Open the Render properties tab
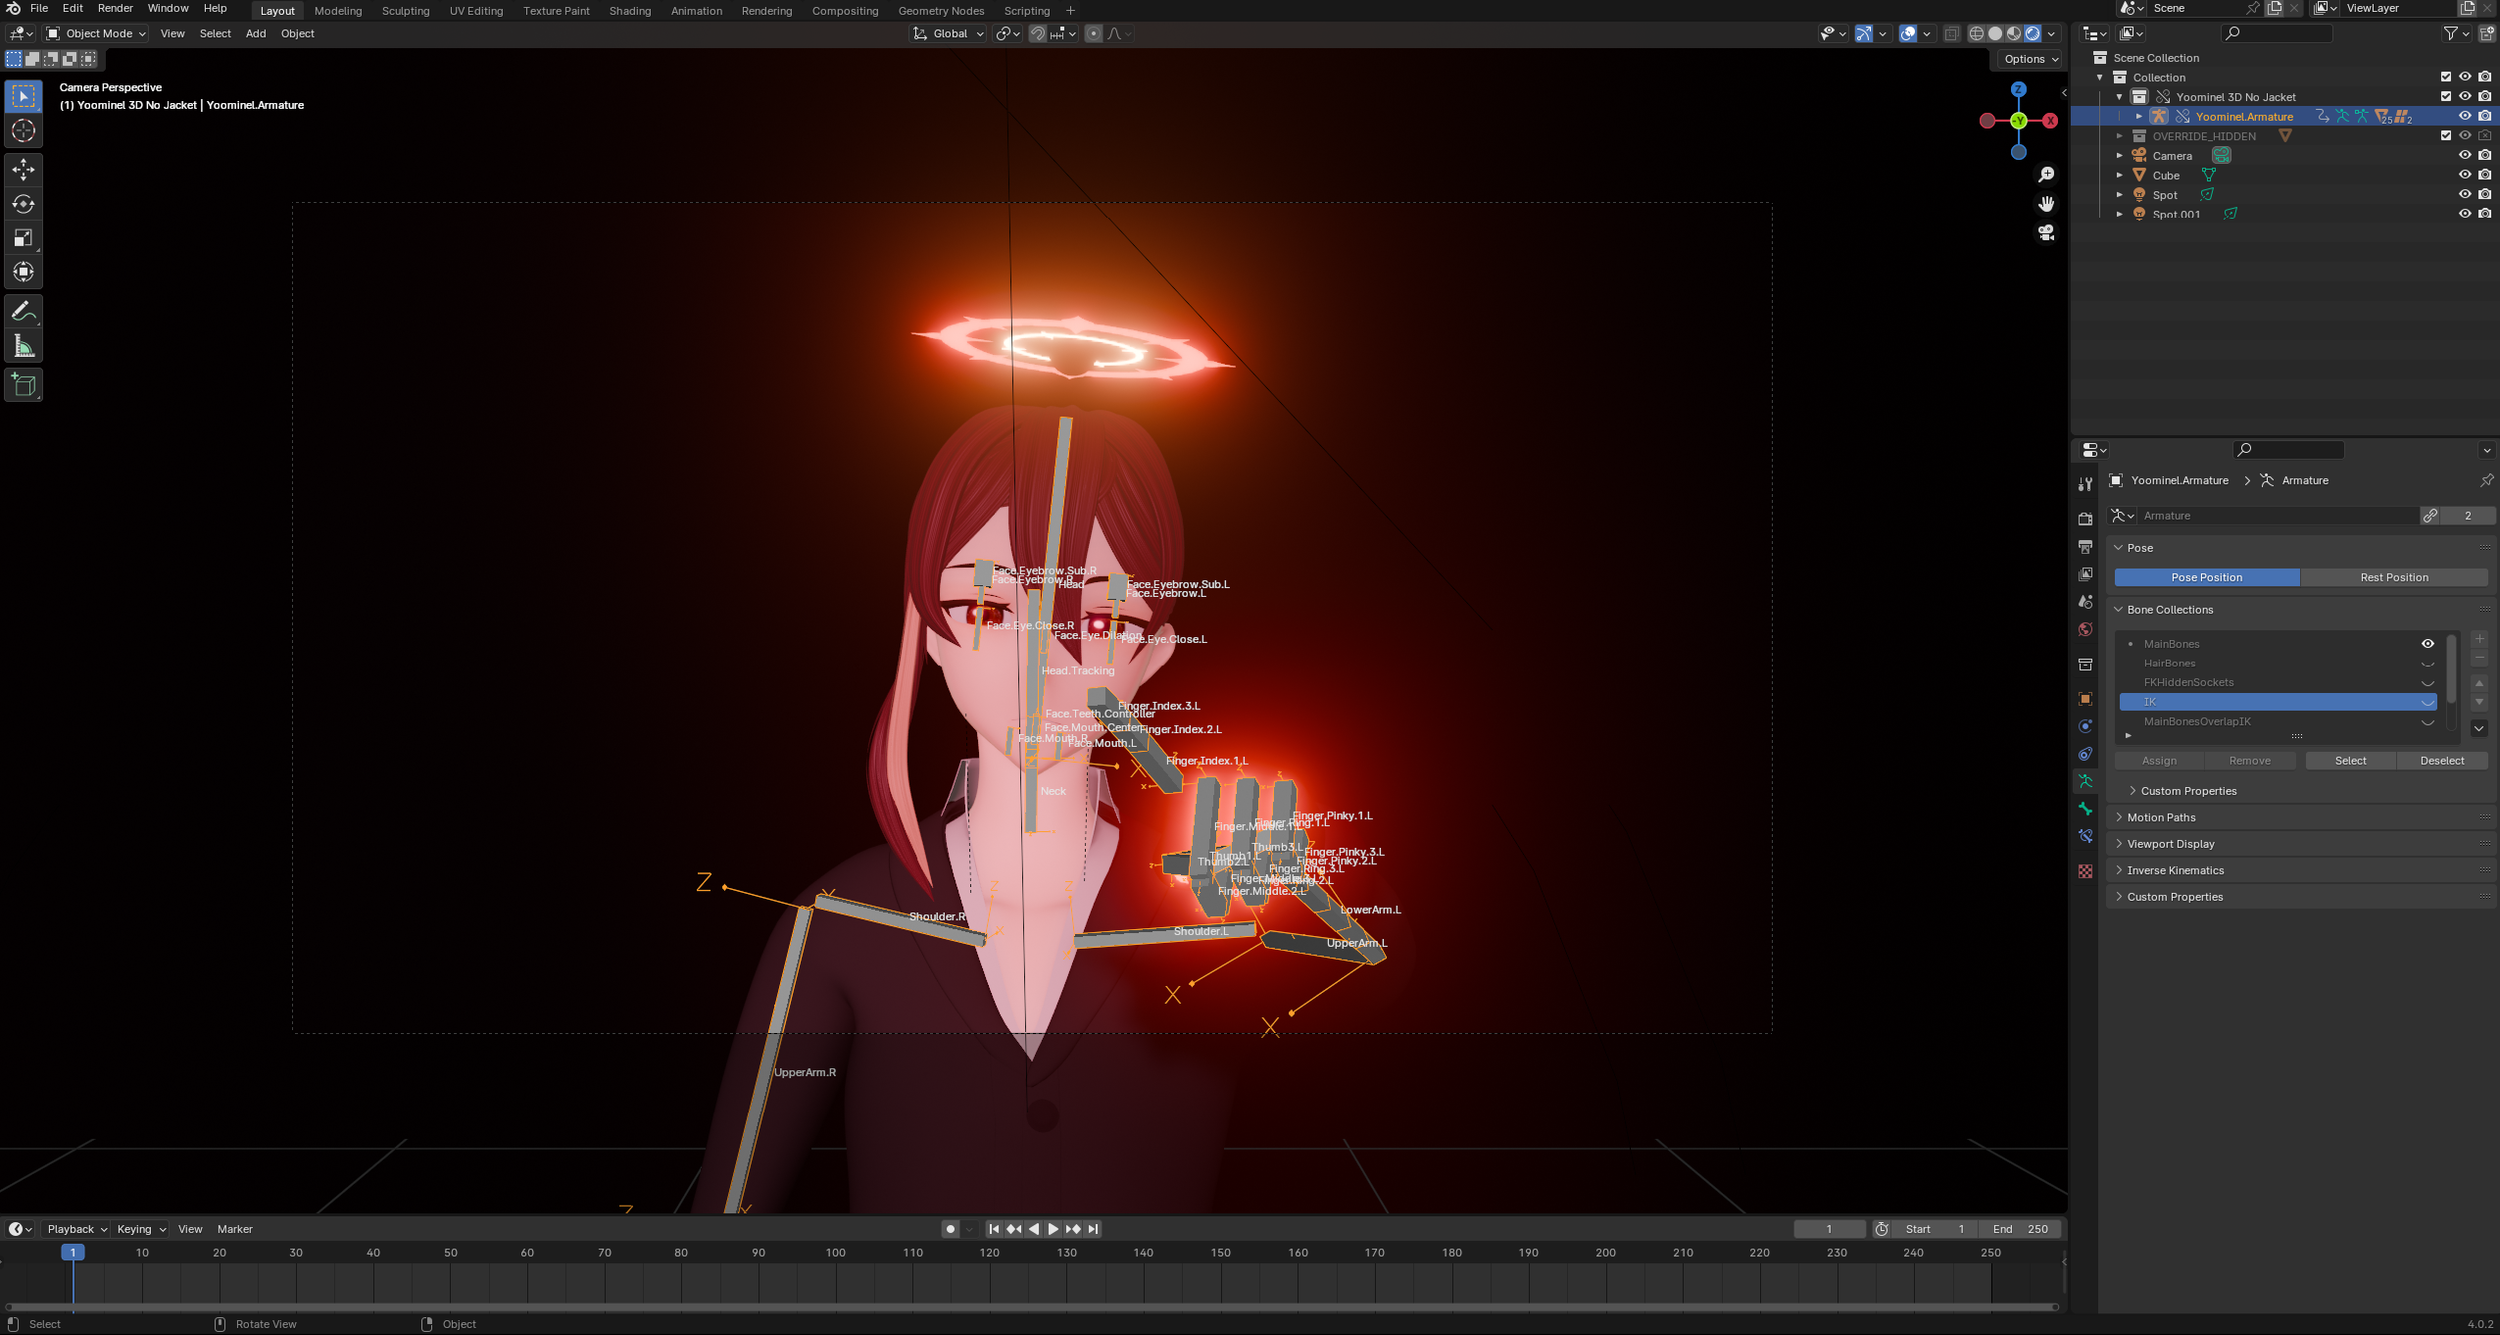The width and height of the screenshot is (2500, 1335). tap(2085, 519)
